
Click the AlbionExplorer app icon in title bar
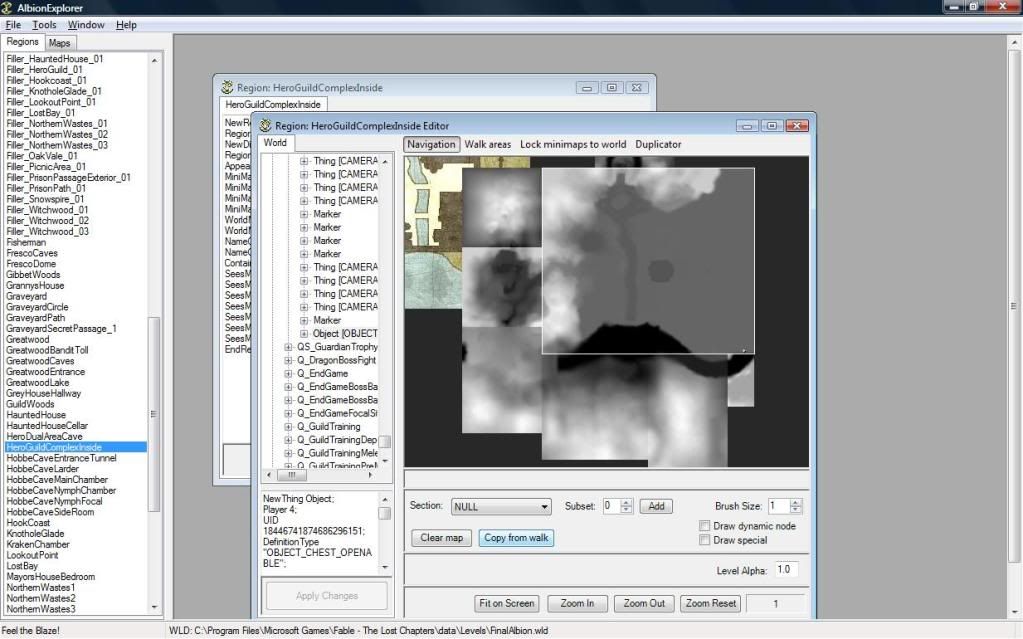tap(7, 8)
